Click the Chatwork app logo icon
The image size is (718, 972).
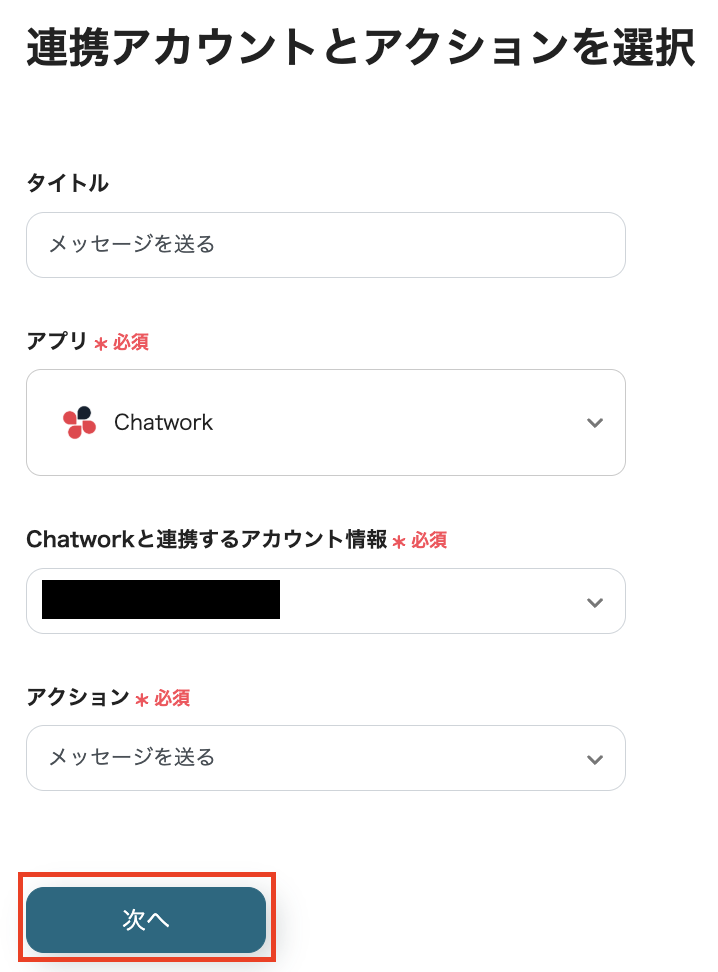tap(79, 422)
